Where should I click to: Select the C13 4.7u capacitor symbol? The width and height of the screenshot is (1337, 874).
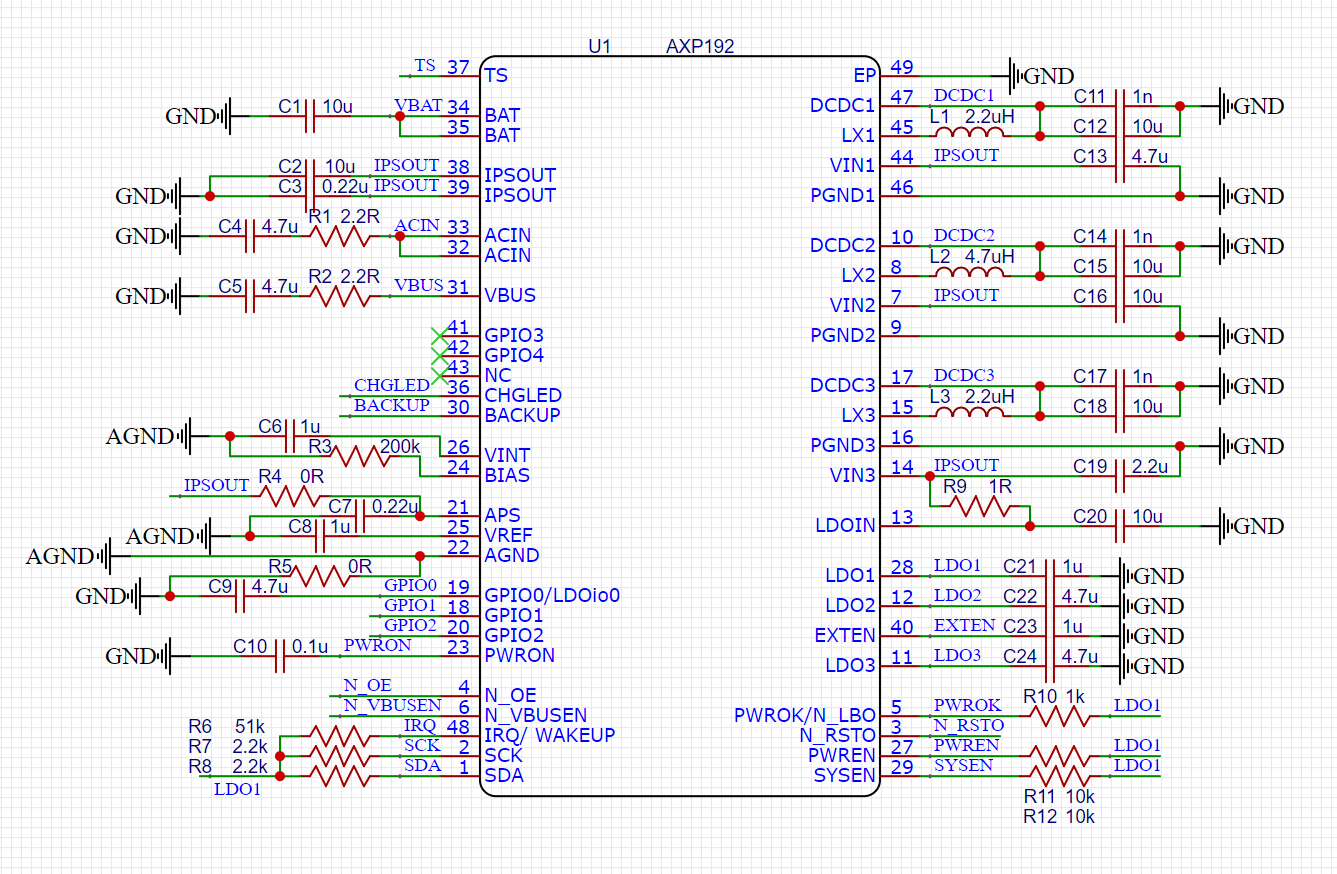[1119, 166]
